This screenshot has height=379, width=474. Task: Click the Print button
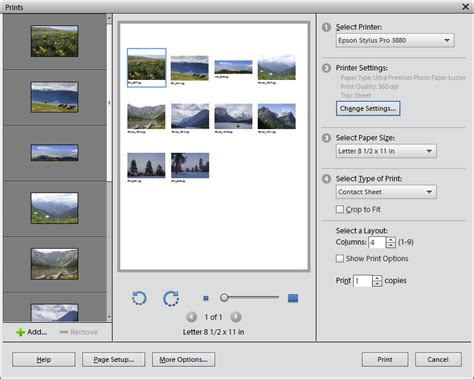(385, 359)
